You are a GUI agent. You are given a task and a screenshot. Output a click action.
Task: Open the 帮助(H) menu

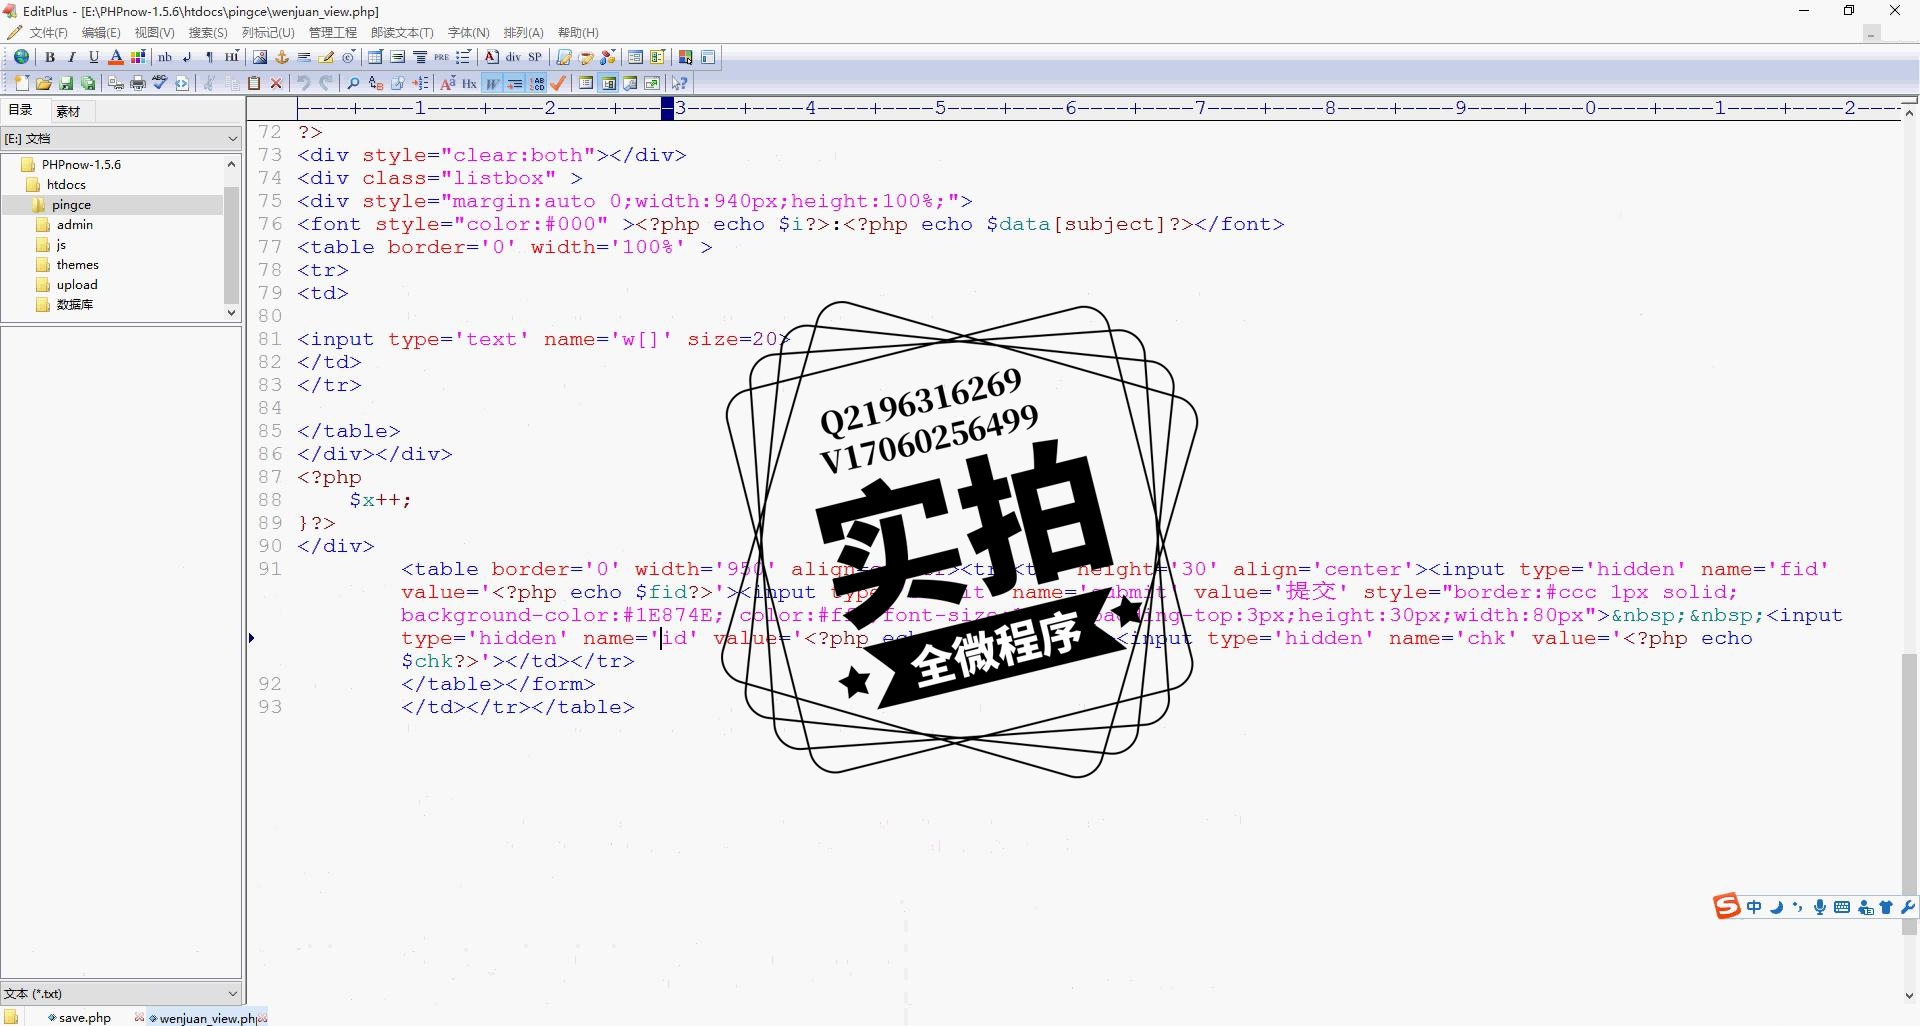click(x=578, y=32)
